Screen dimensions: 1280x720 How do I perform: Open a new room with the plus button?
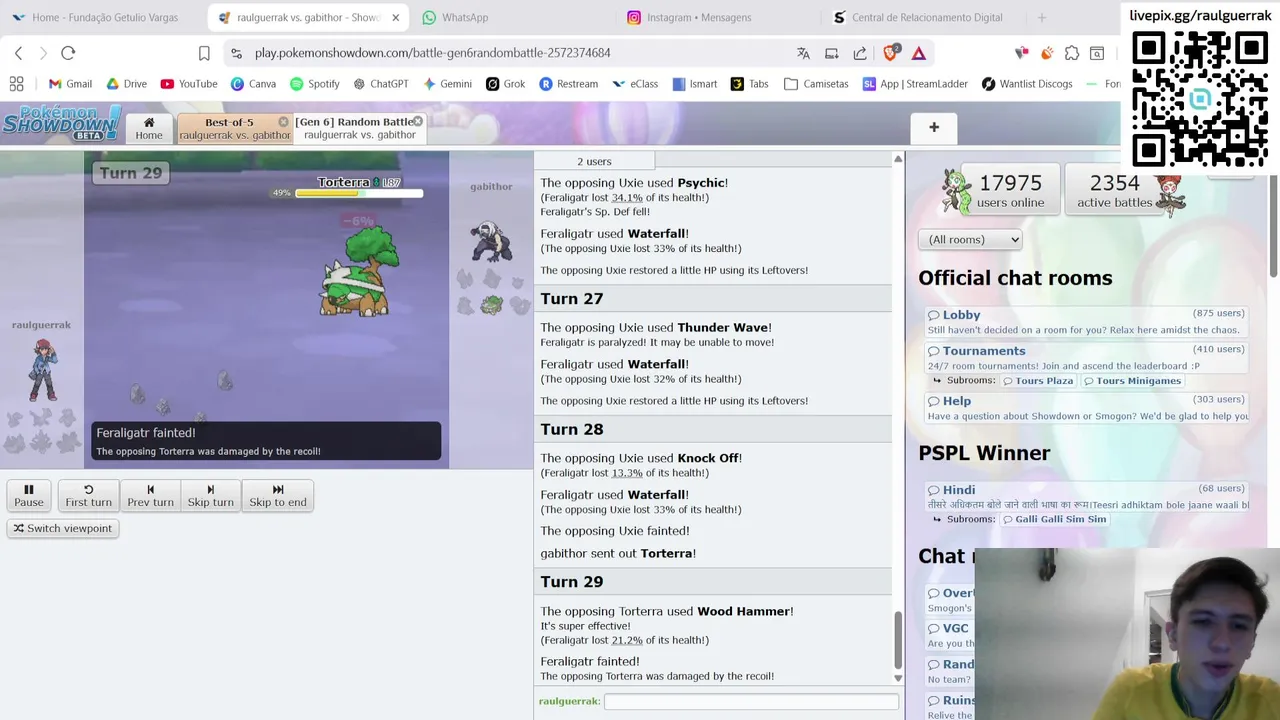pos(934,127)
